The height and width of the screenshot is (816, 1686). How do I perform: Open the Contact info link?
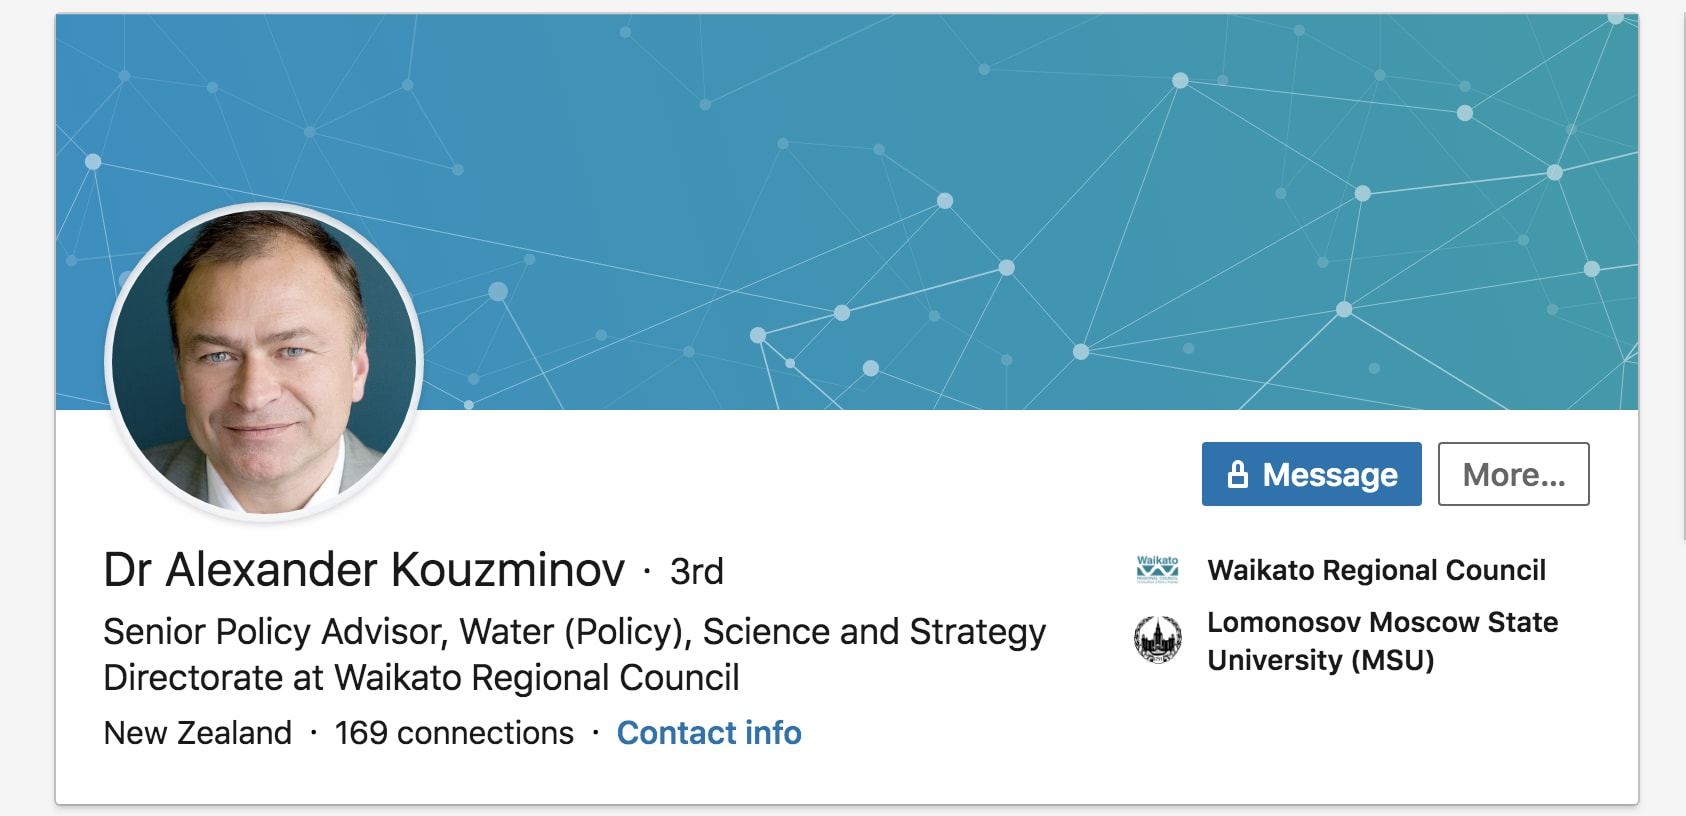coord(709,733)
